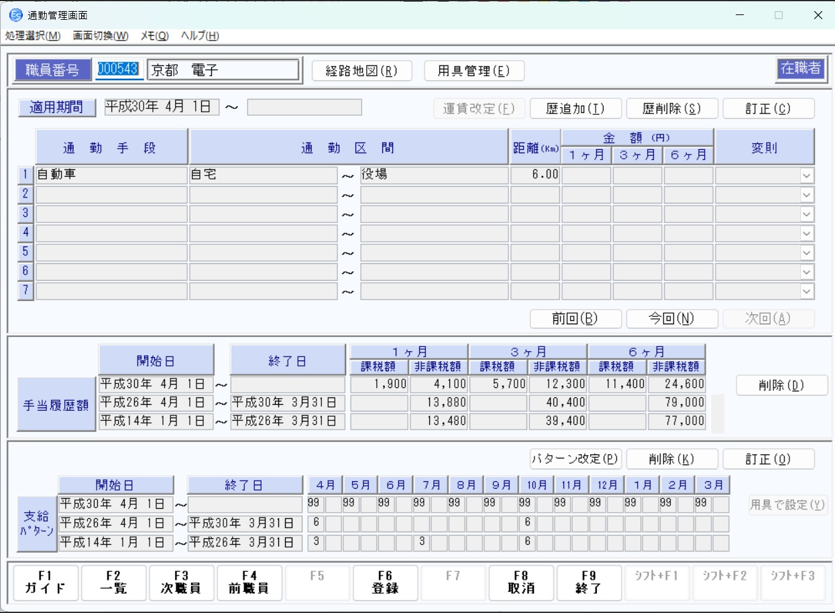Click 削除(D) beside allowance history

click(x=781, y=385)
